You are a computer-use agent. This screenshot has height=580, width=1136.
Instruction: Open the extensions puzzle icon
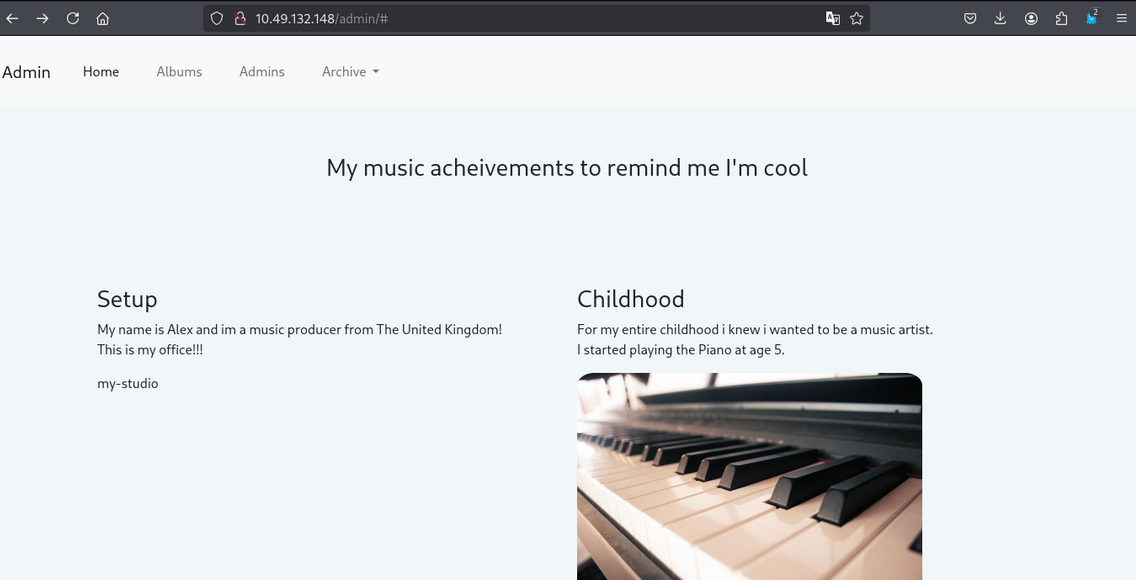1061,18
